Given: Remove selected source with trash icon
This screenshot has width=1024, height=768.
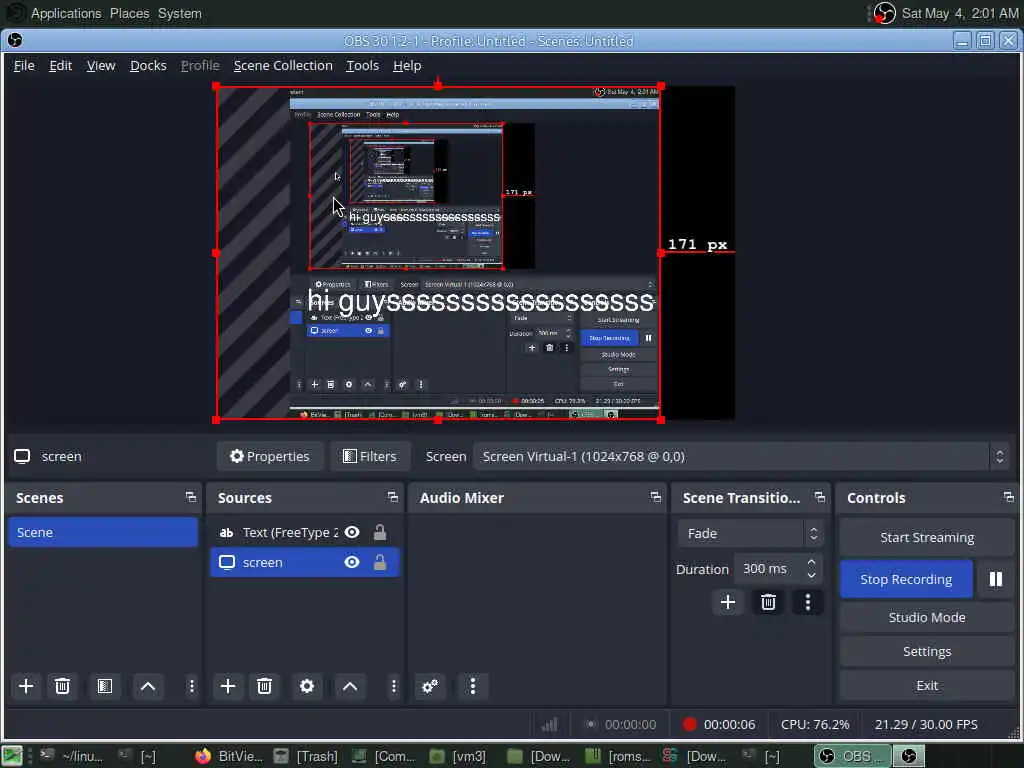Looking at the screenshot, I should 264,686.
